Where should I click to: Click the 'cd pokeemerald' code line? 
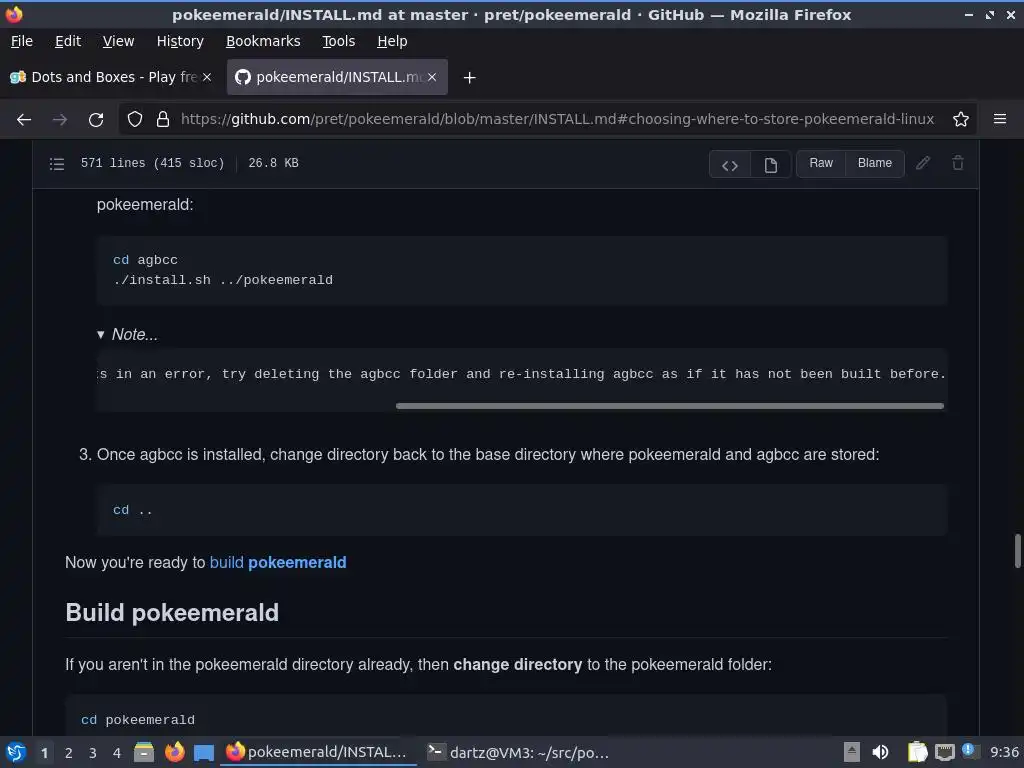[x=138, y=720]
